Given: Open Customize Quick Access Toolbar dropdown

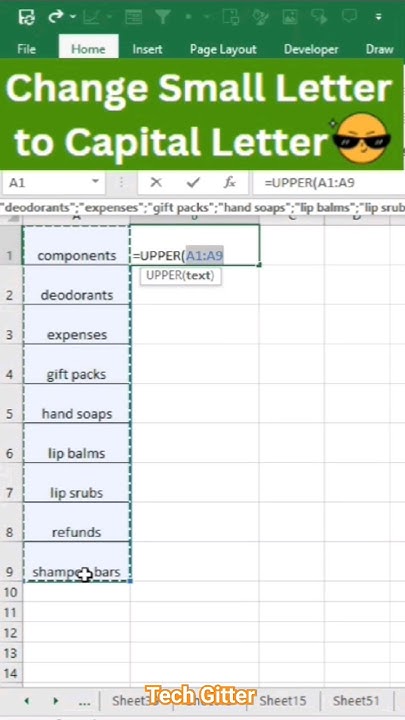Looking at the screenshot, I should [378, 17].
